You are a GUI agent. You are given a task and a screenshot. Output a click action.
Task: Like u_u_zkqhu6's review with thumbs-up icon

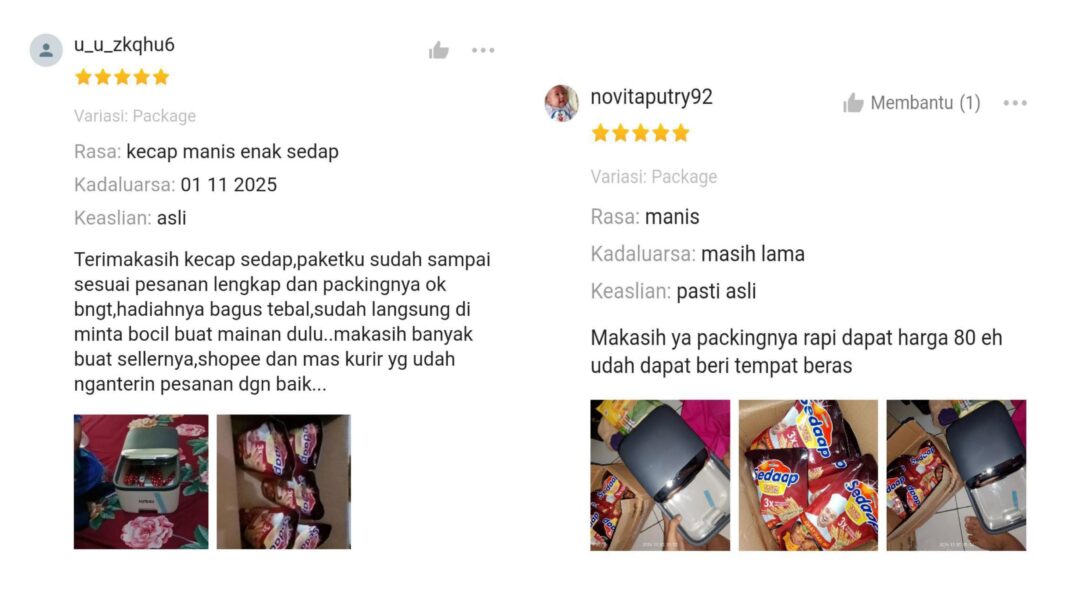[x=439, y=50]
